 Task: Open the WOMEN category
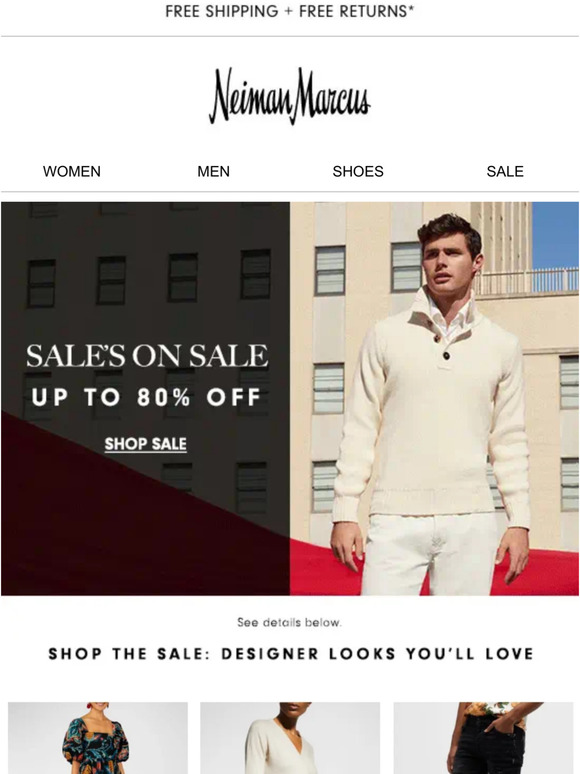pyautogui.click(x=72, y=171)
